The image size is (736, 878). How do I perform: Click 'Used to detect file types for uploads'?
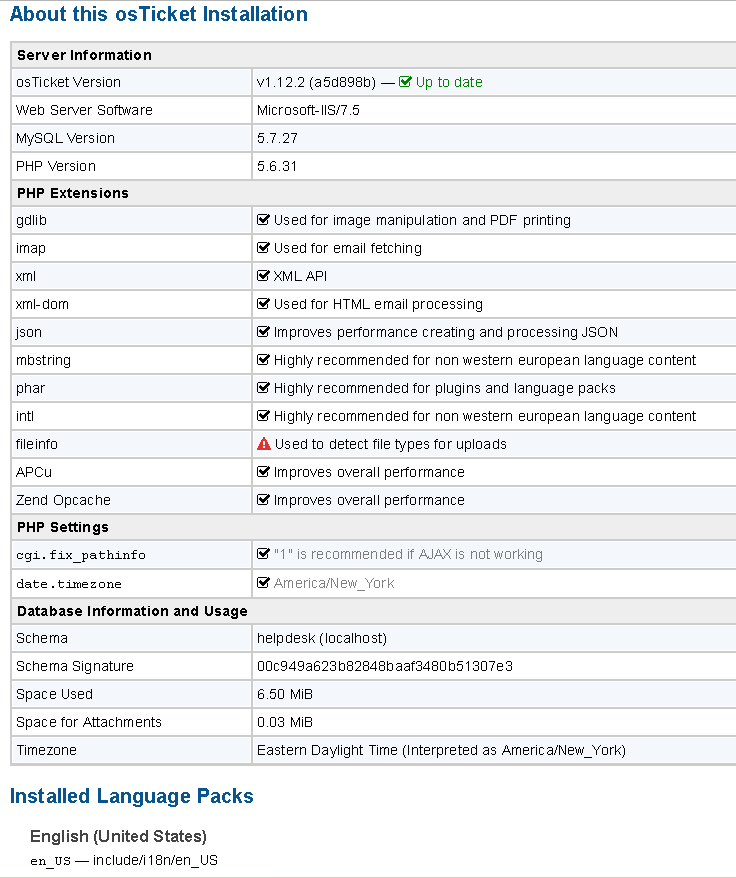coord(391,444)
